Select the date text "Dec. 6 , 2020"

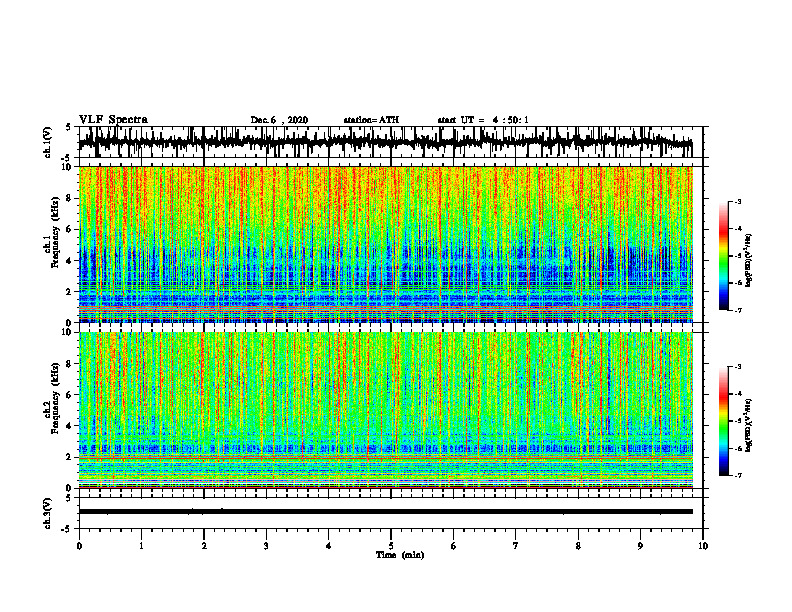[x=279, y=120]
